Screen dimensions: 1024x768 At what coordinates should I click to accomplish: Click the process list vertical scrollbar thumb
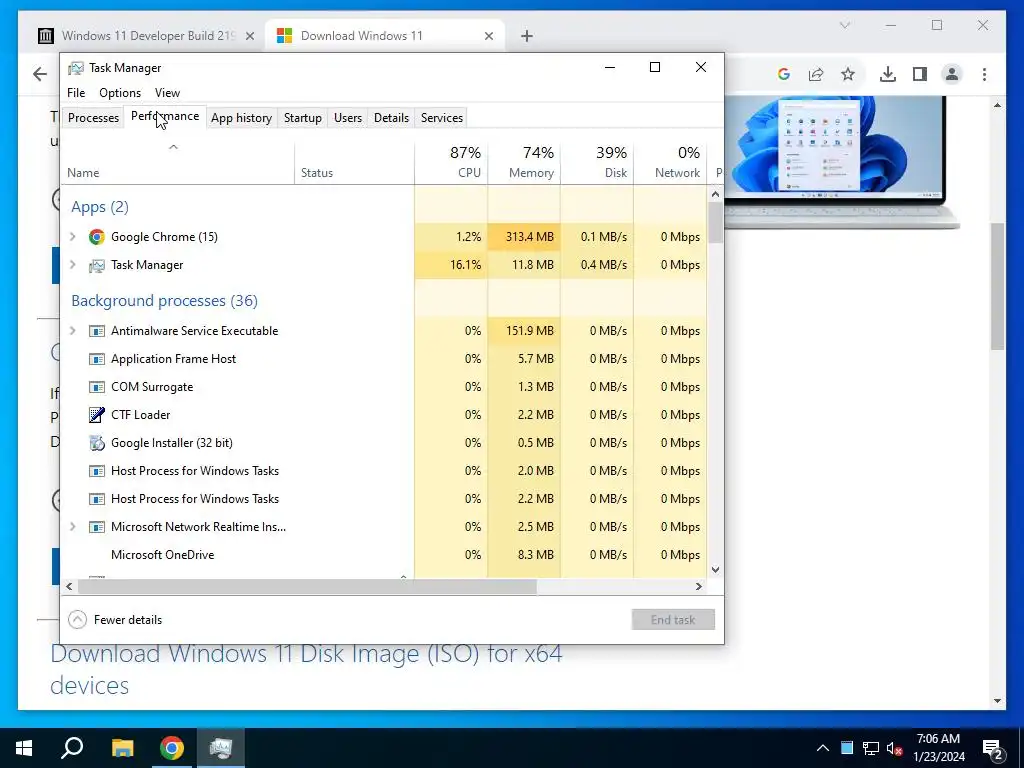click(715, 222)
